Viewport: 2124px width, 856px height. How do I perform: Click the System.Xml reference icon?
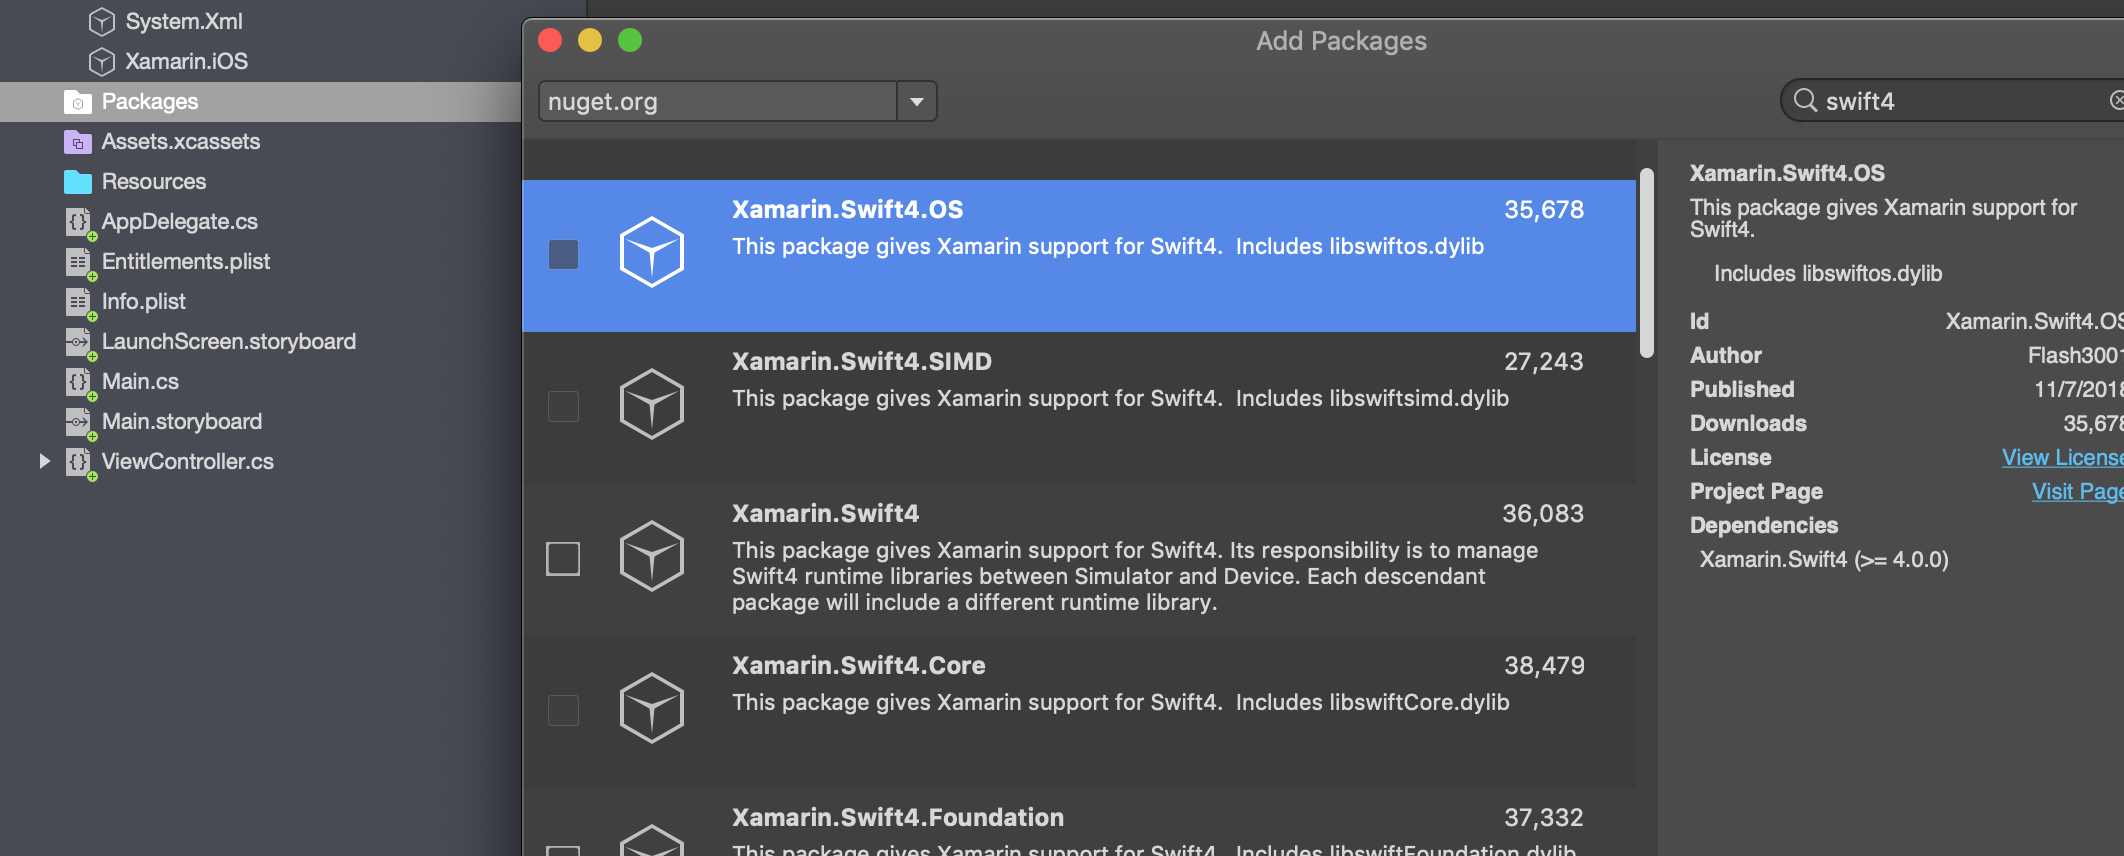click(x=101, y=21)
